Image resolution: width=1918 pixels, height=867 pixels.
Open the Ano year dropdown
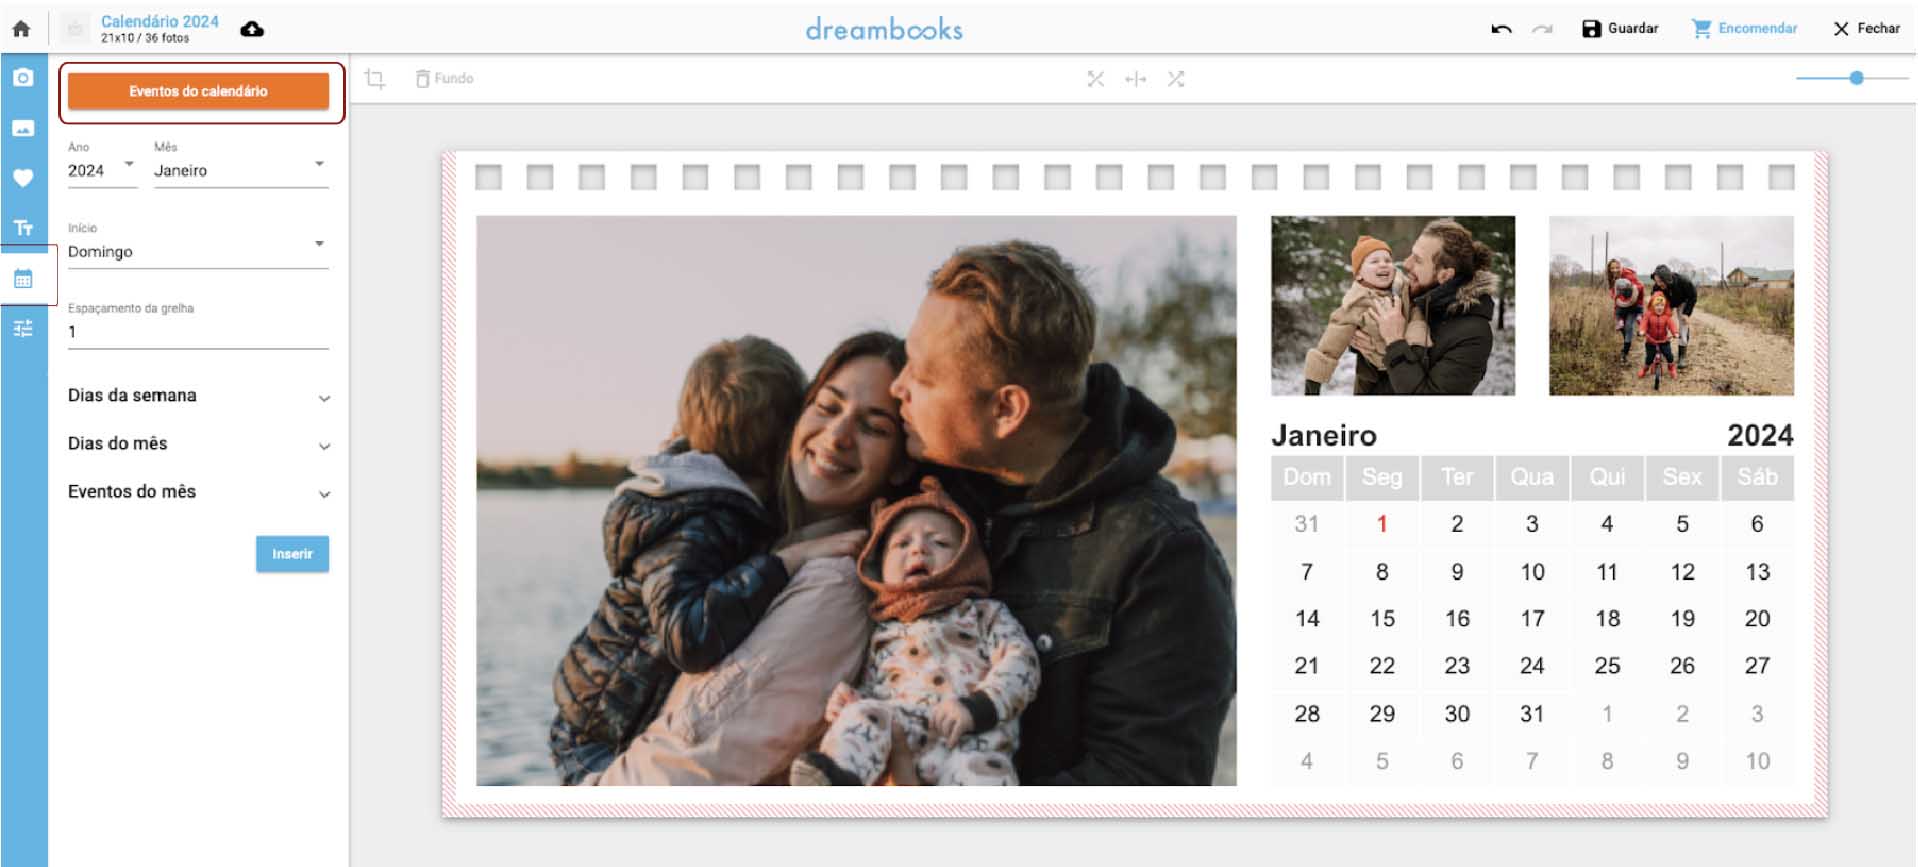pos(101,170)
